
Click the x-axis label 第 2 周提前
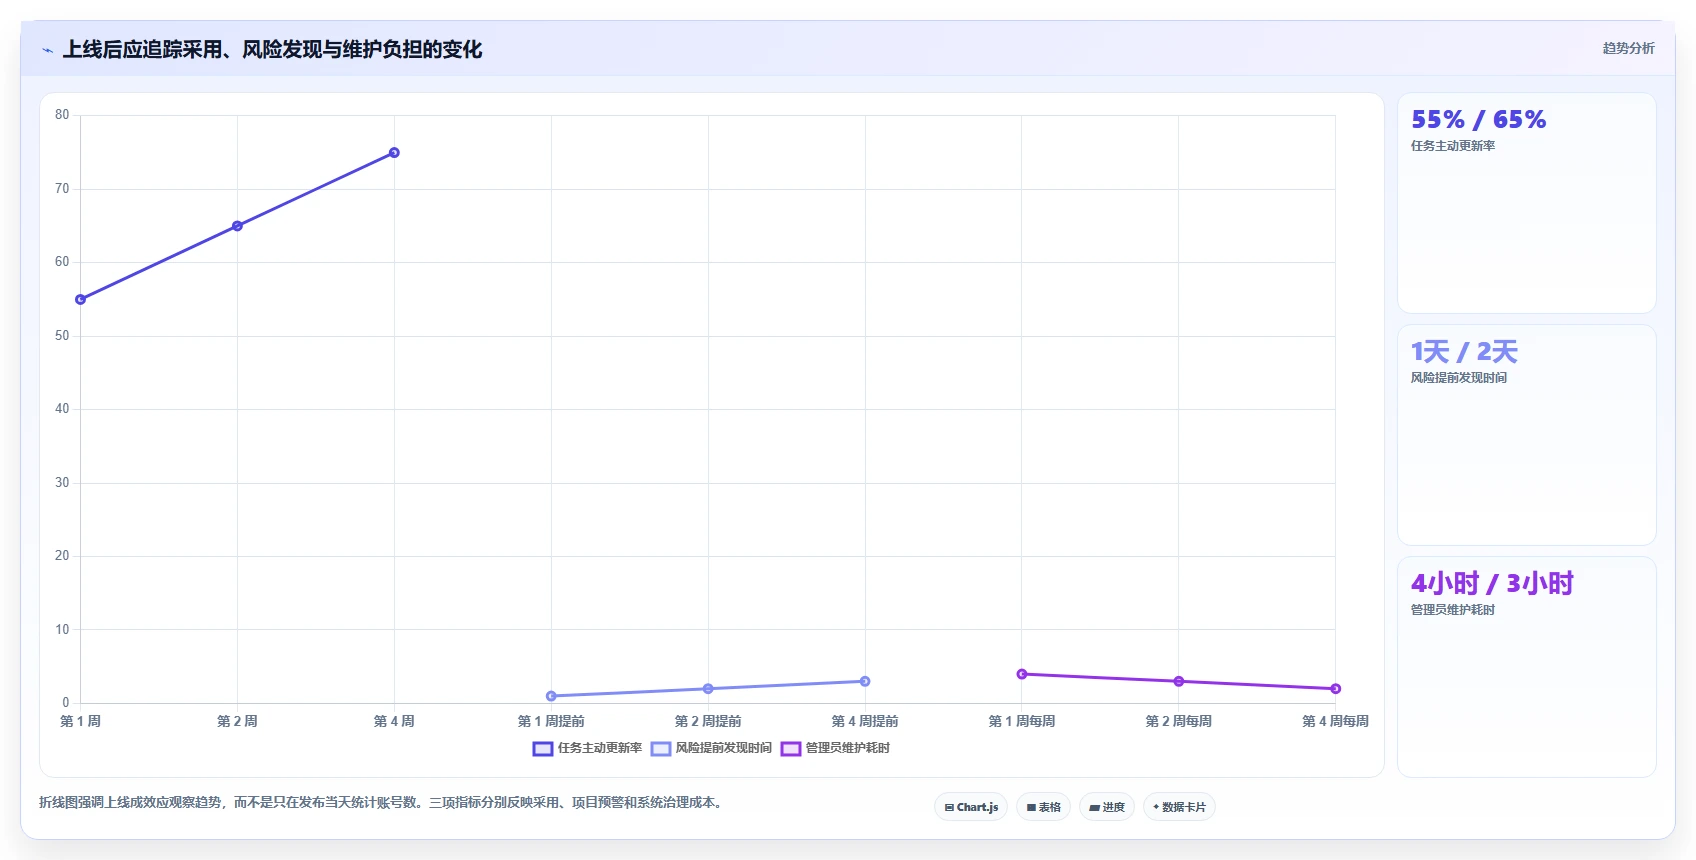[708, 721]
